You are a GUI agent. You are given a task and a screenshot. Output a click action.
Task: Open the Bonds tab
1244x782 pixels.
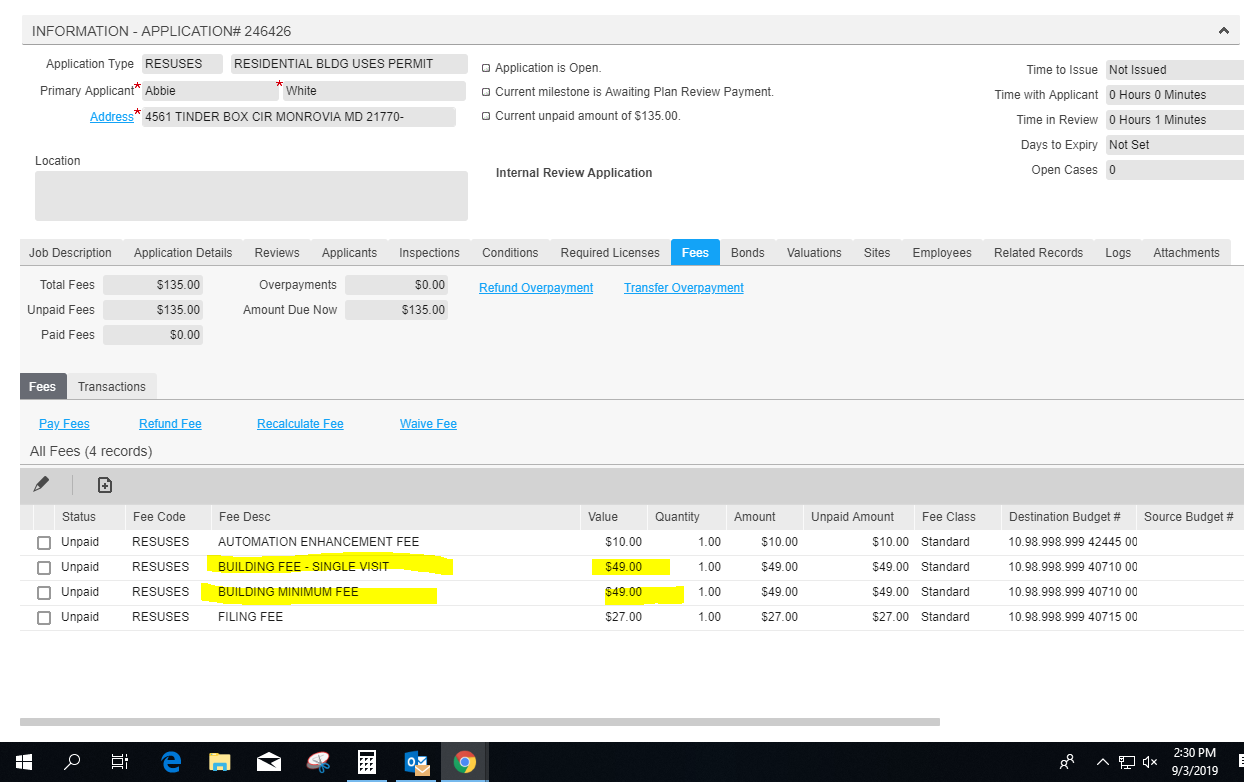click(748, 253)
